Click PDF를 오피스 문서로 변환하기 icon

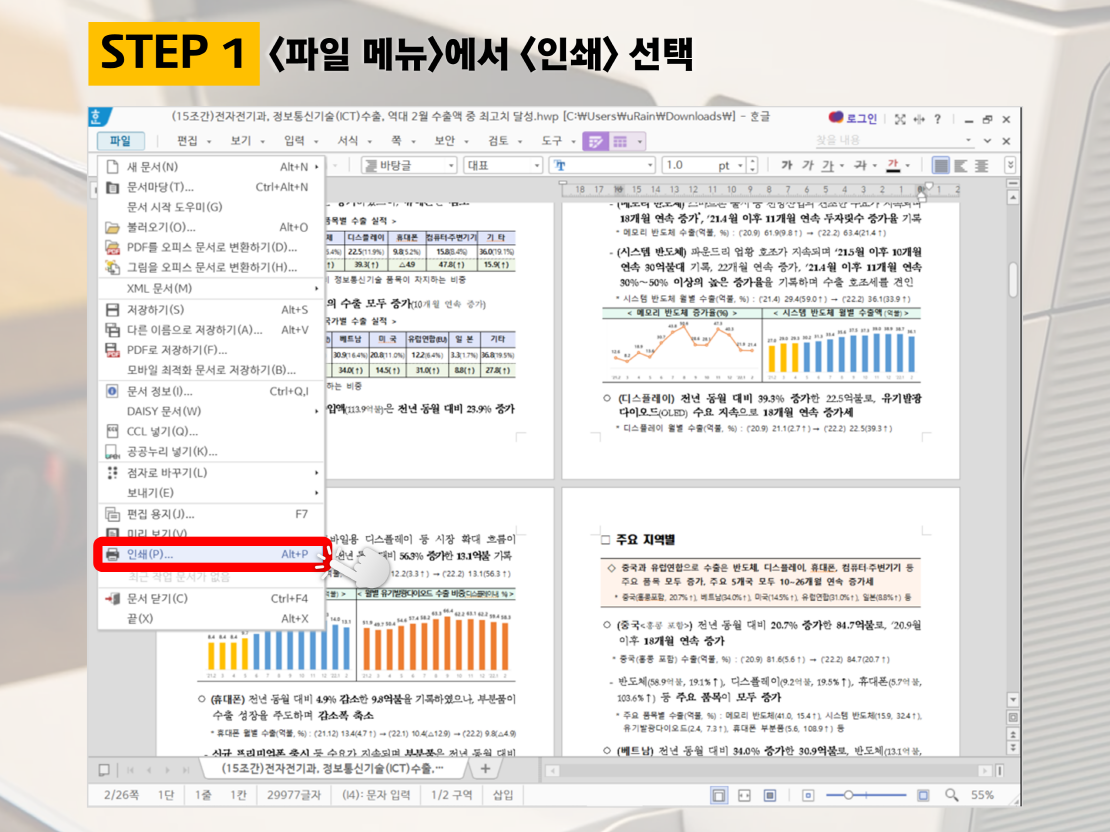click(112, 247)
